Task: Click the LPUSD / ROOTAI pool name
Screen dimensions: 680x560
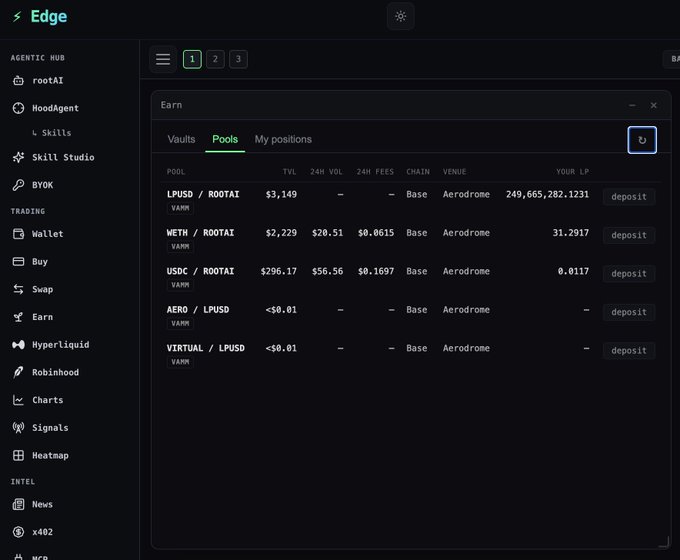Action: [x=203, y=194]
